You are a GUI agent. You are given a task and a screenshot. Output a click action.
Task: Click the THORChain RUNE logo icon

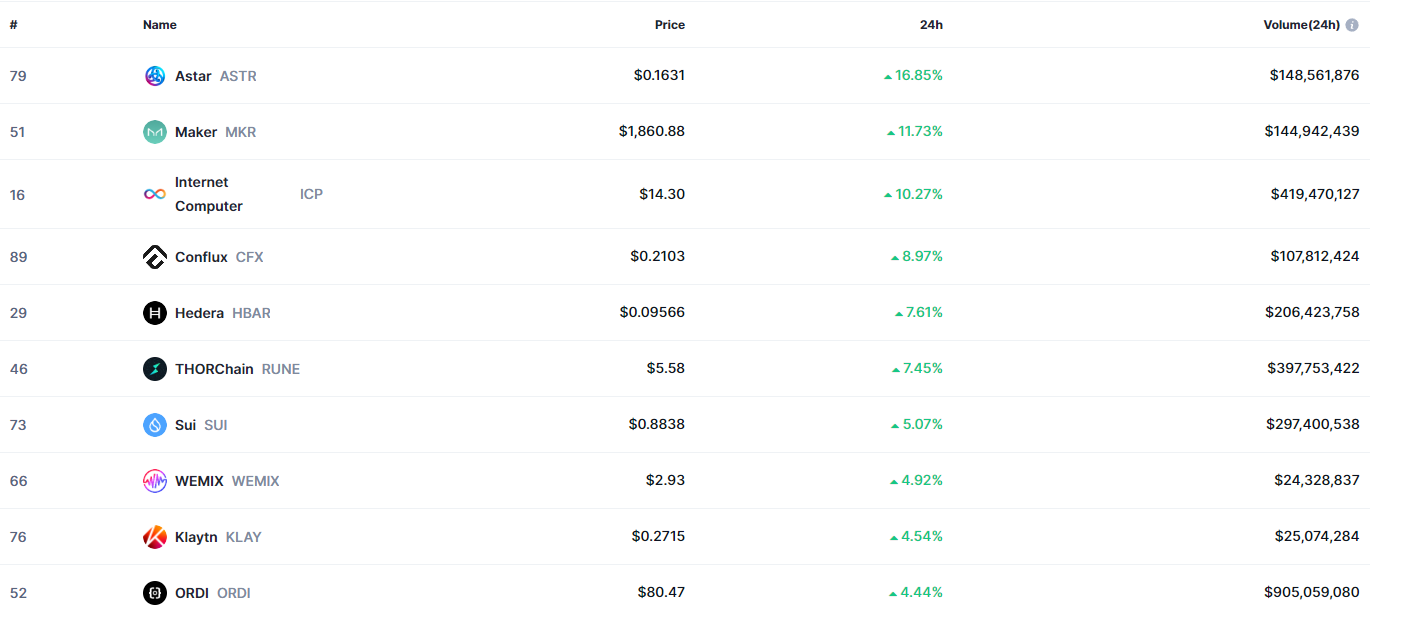pyautogui.click(x=155, y=369)
